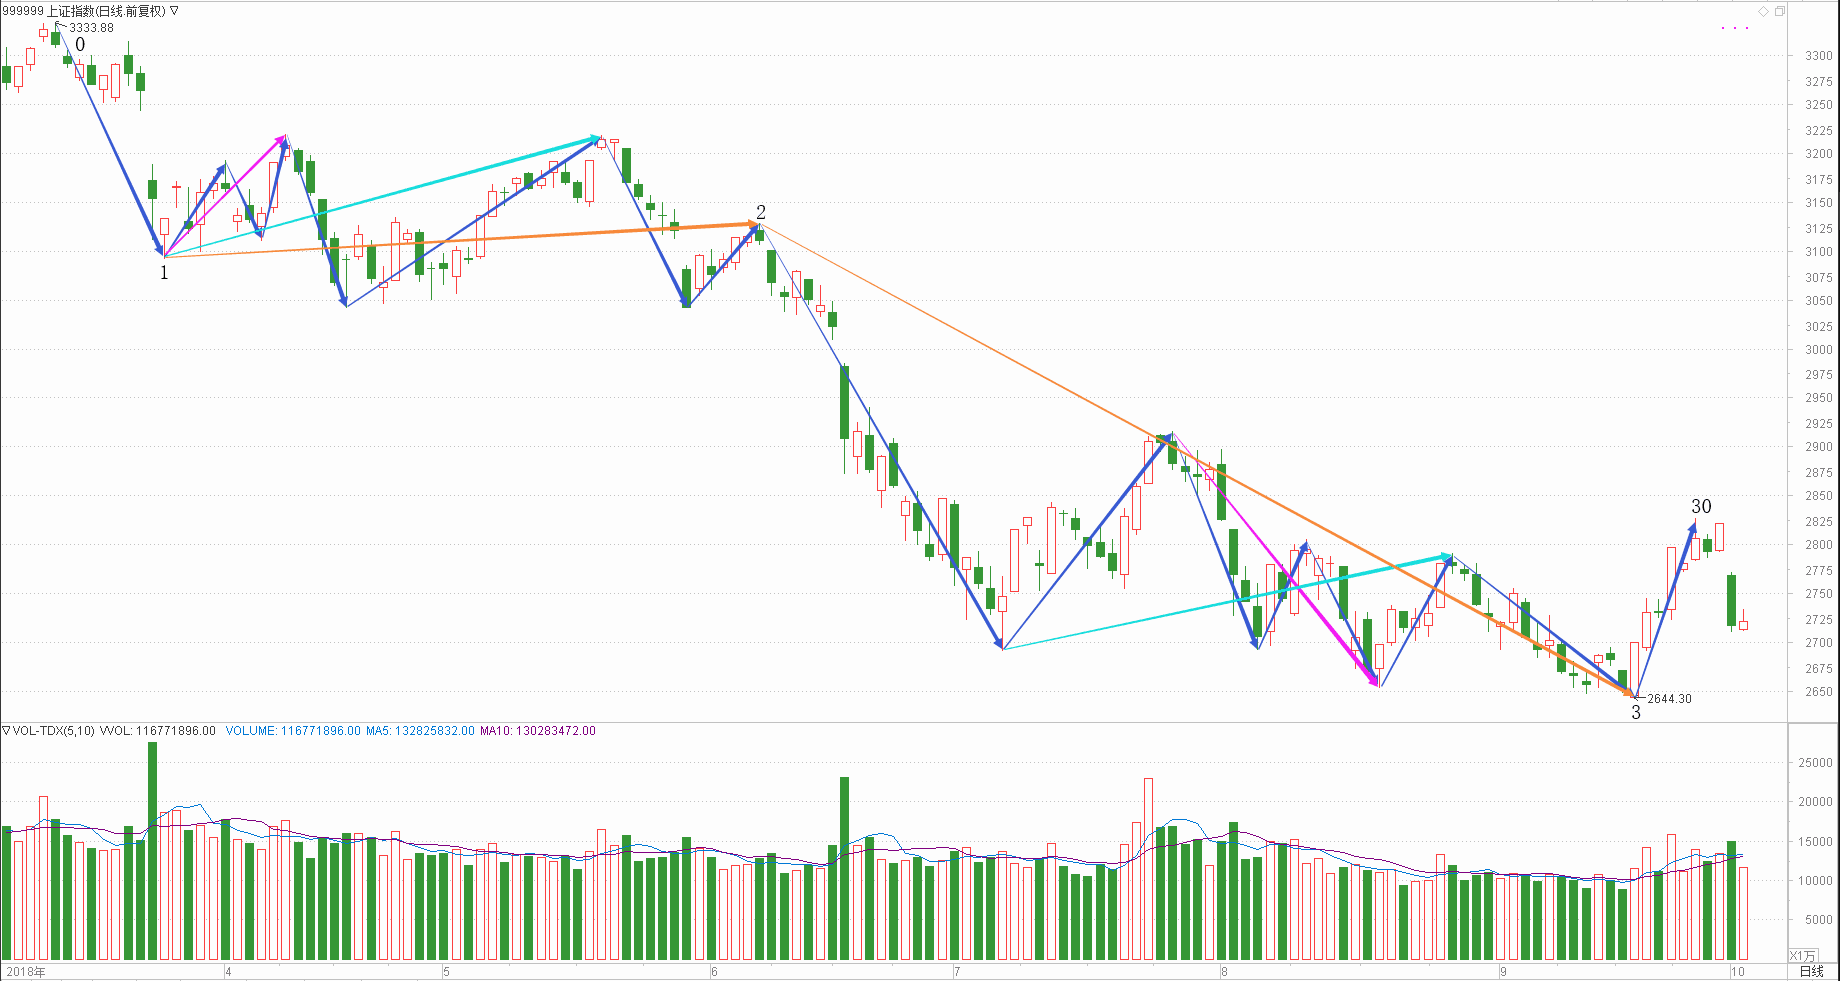Click the 999999 上证指数 chart title
1840x981 pixels.
coord(84,11)
